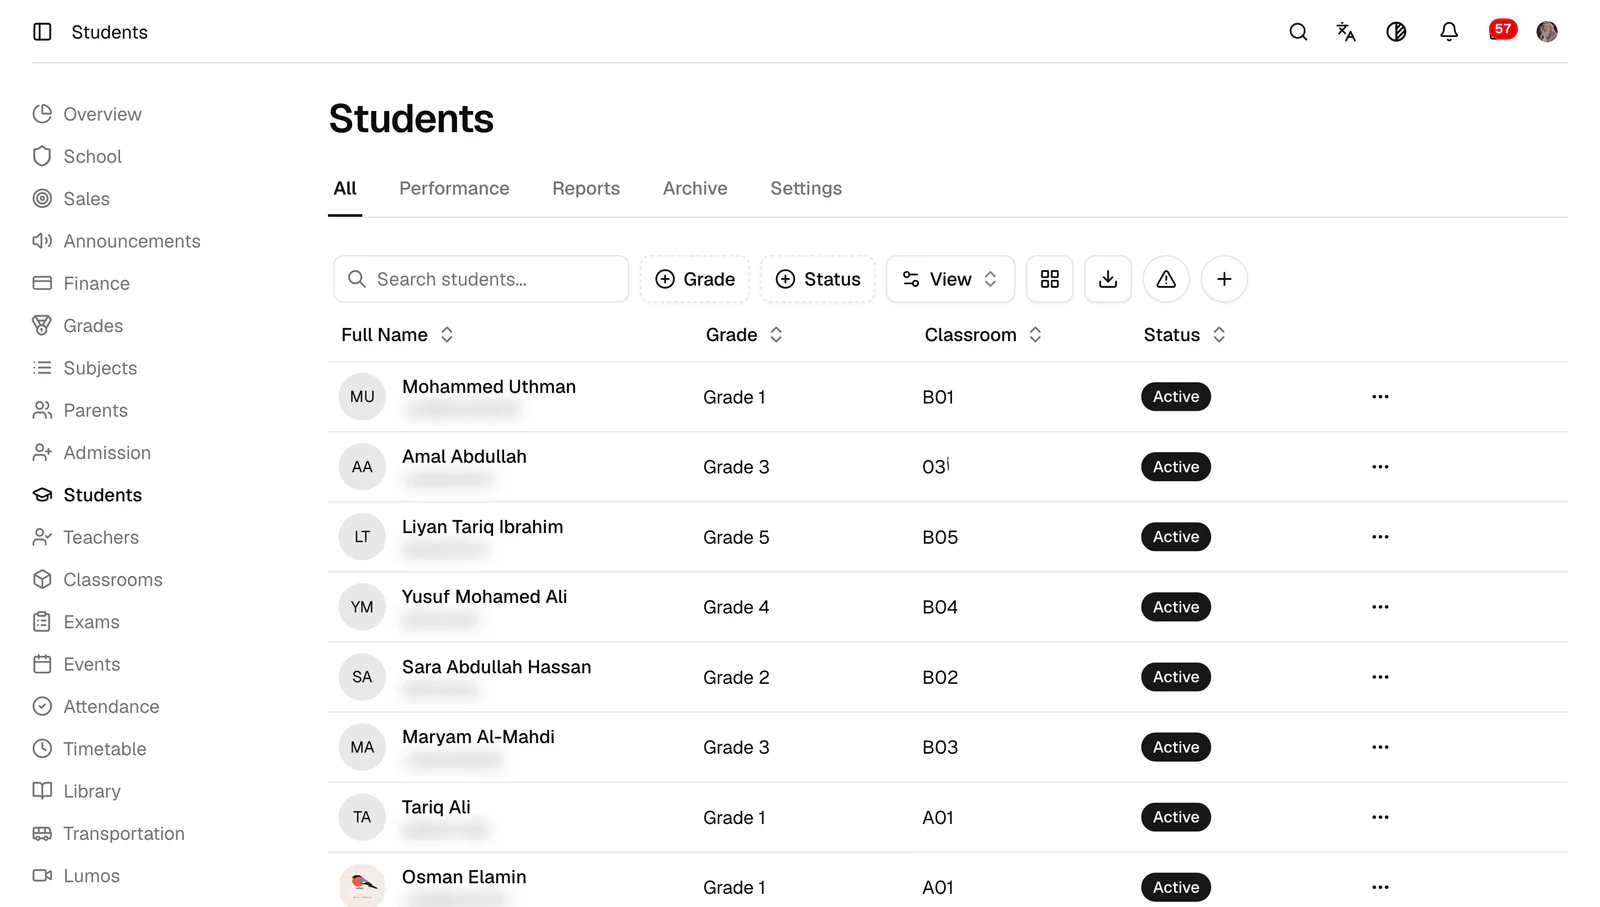Open Sales in sidebar
1600x907 pixels.
point(71,199)
